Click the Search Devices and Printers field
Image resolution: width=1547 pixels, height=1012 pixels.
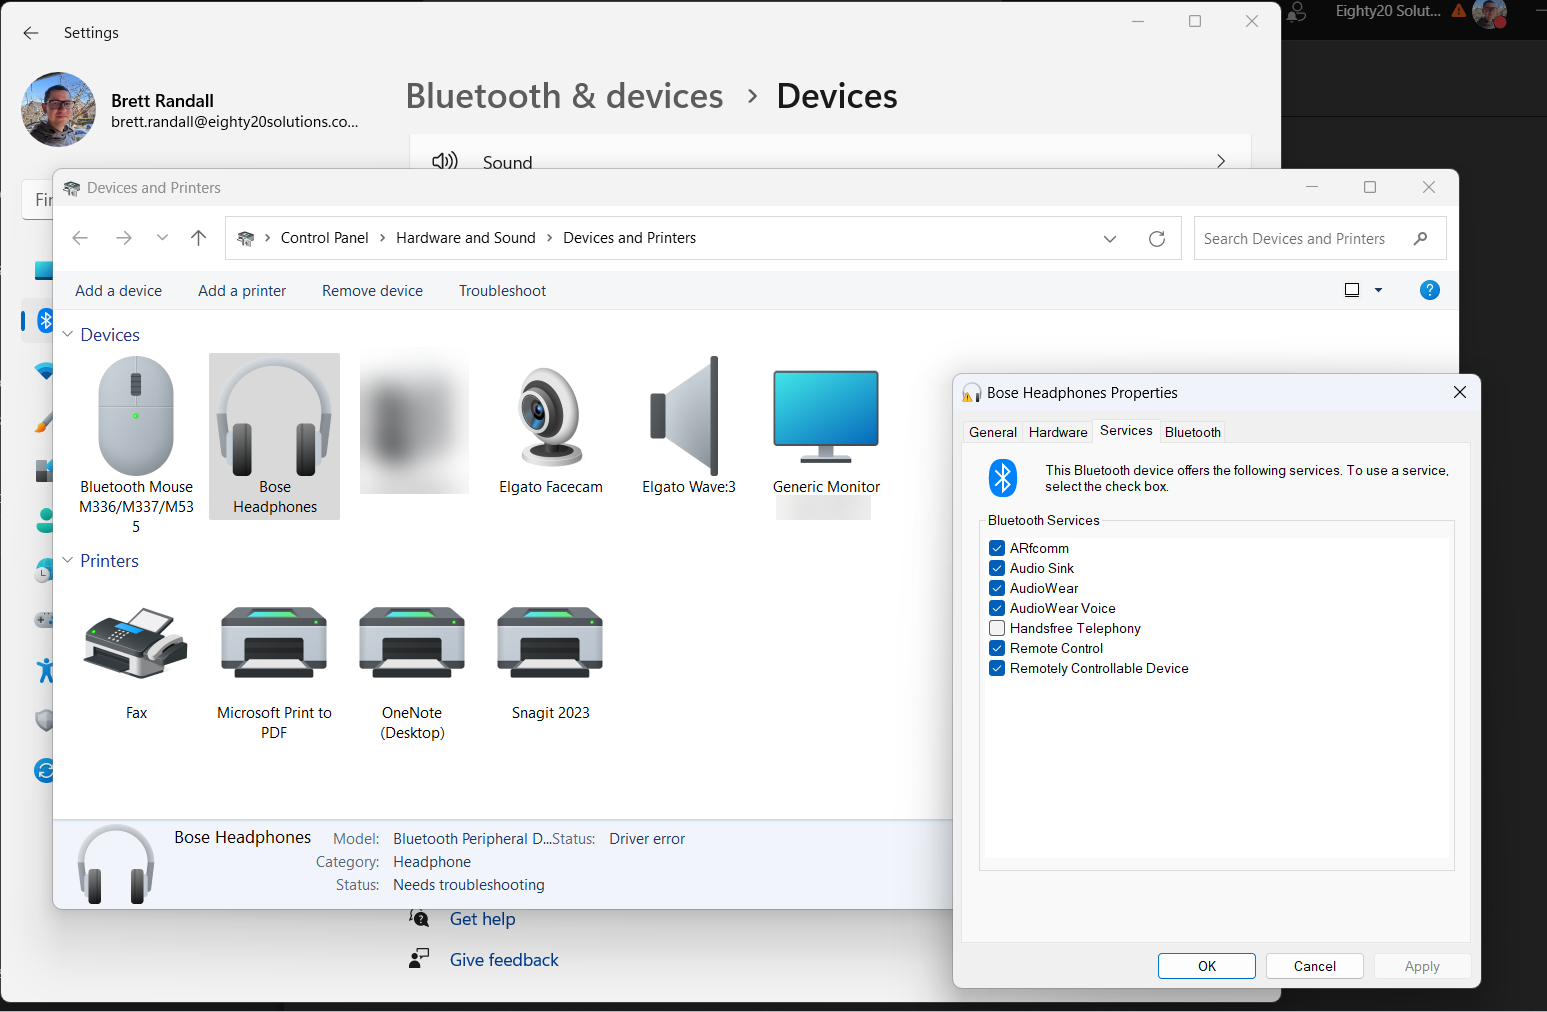[x=1320, y=238]
